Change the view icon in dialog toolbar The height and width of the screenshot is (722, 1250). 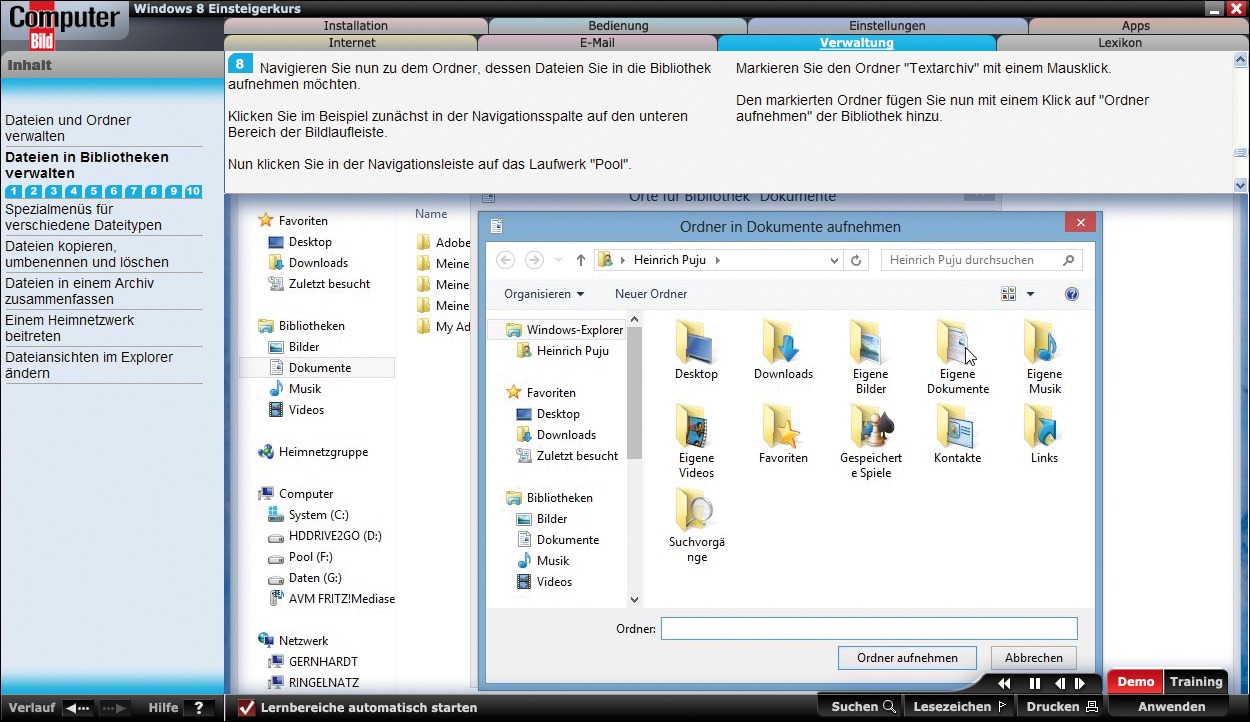pos(1008,294)
